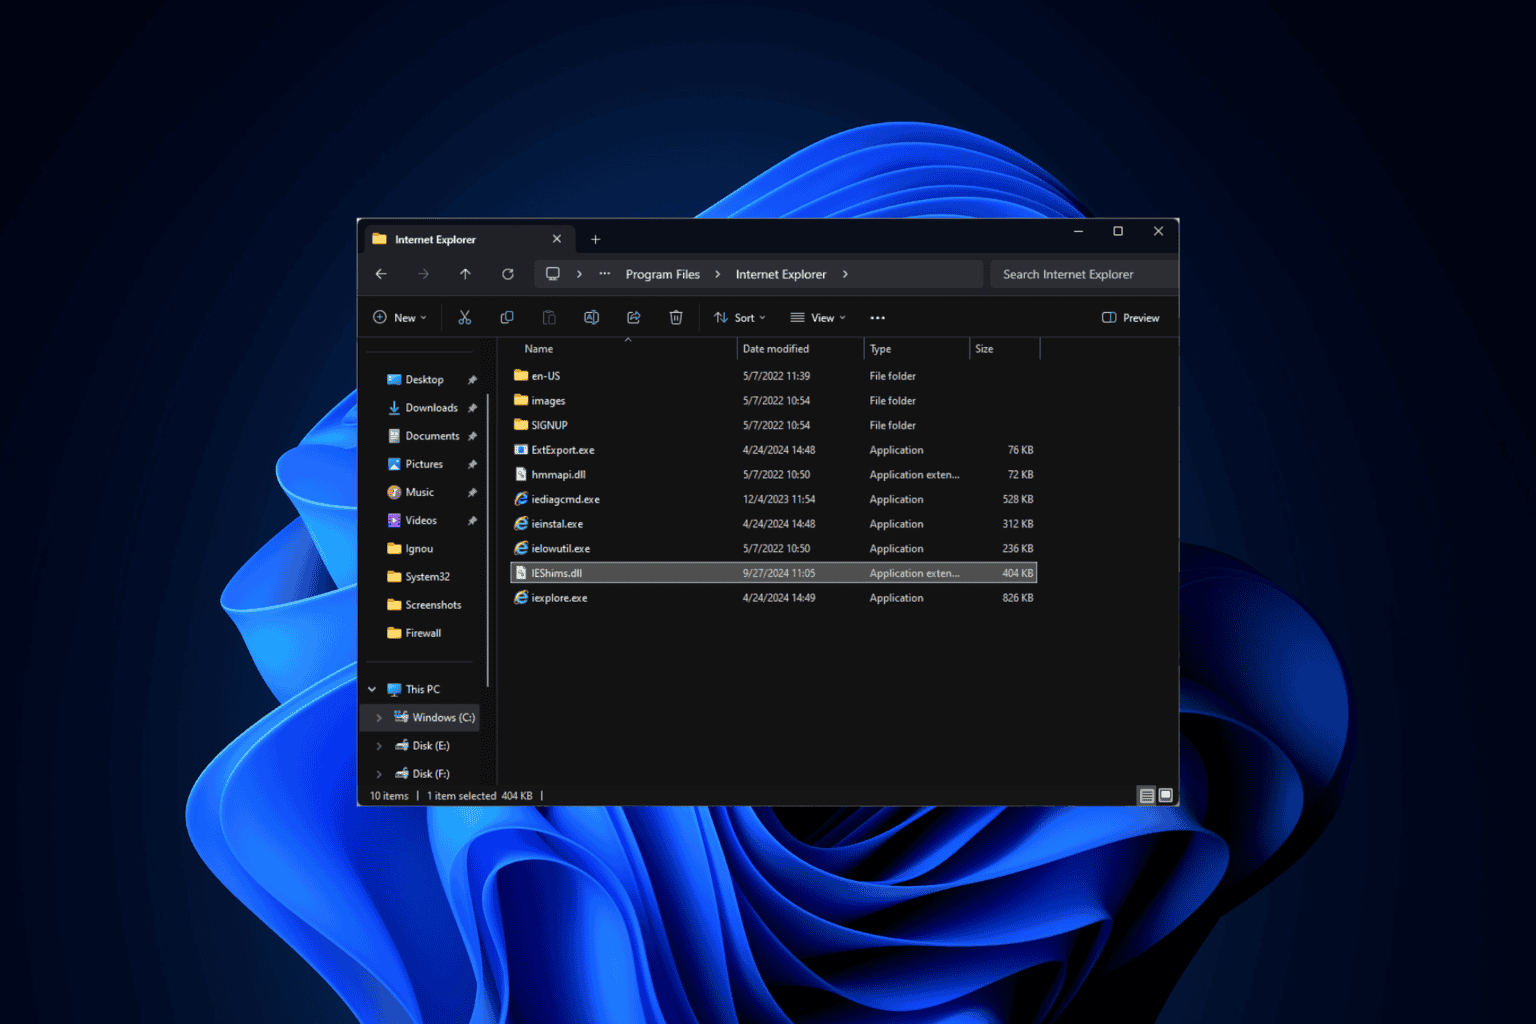Screen dimensions: 1536x1024
Task: Click Program Files in the address bar
Action: (x=663, y=274)
